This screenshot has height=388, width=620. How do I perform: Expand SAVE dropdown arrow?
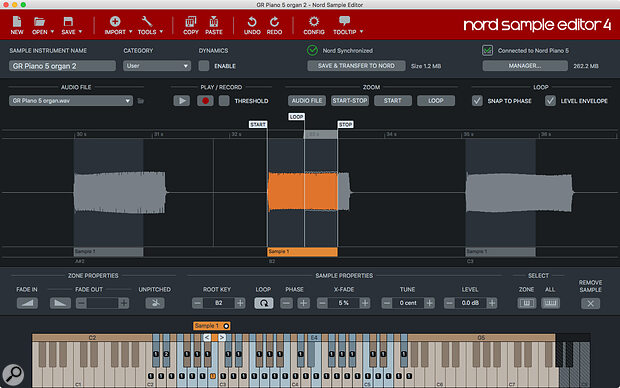(x=80, y=32)
